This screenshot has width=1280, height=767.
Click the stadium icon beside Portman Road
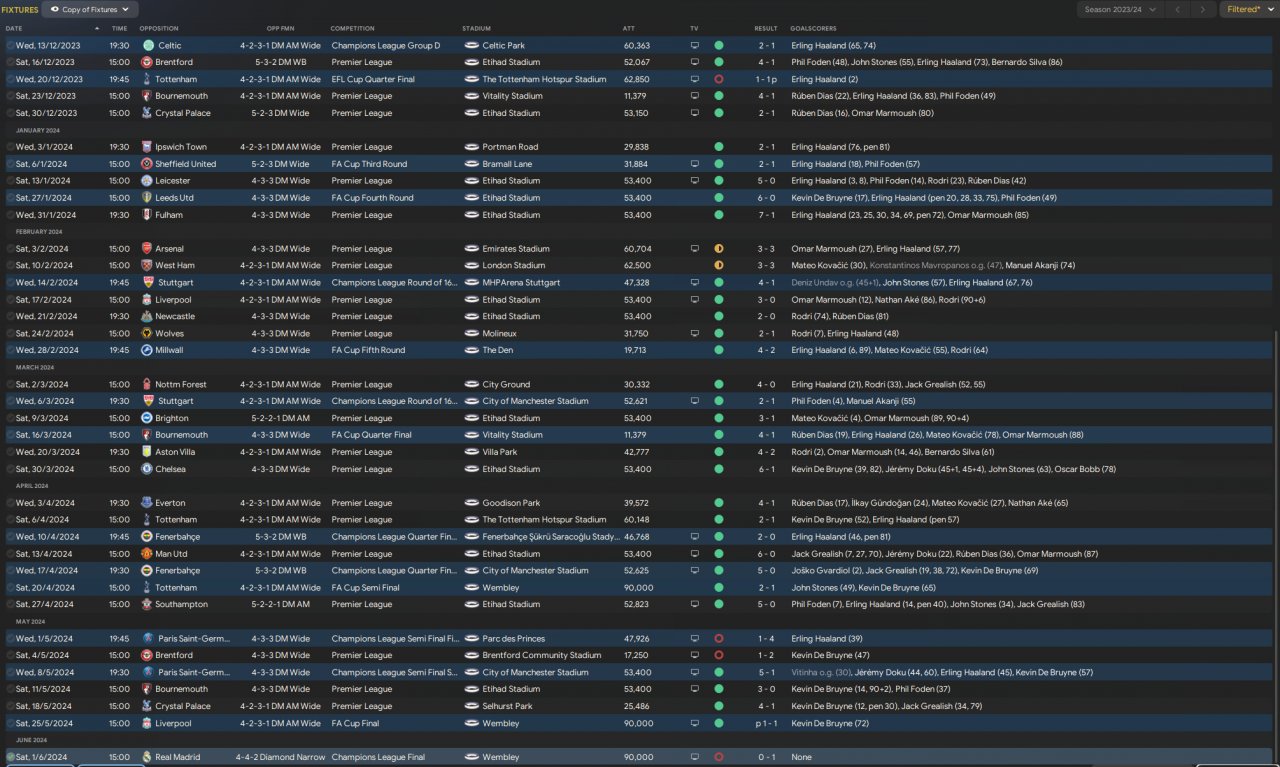[472, 147]
